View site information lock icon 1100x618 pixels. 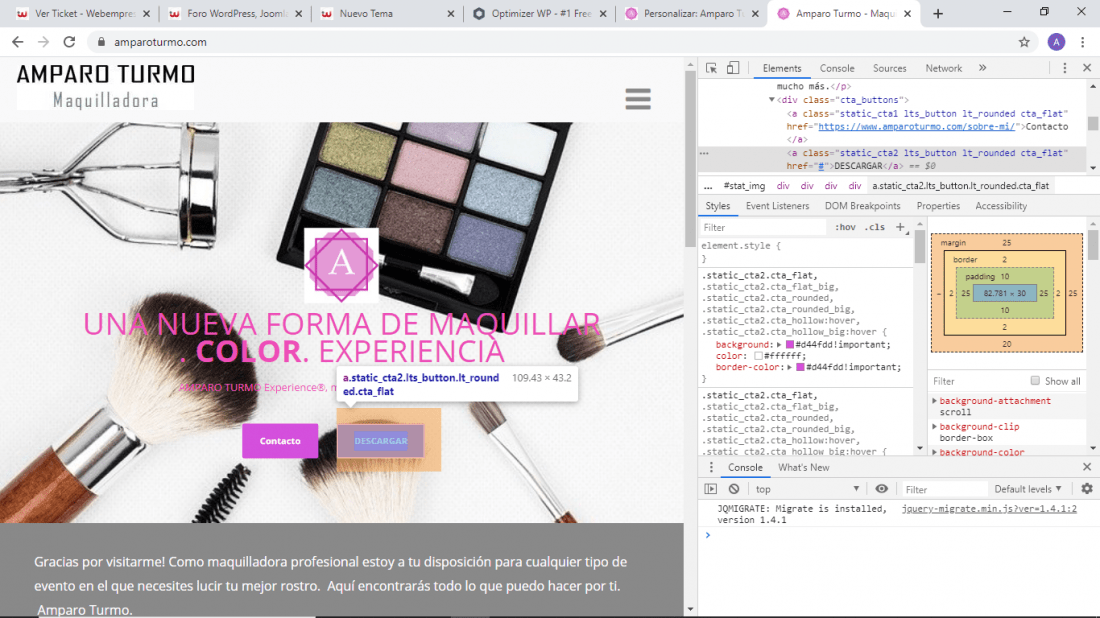[101, 42]
